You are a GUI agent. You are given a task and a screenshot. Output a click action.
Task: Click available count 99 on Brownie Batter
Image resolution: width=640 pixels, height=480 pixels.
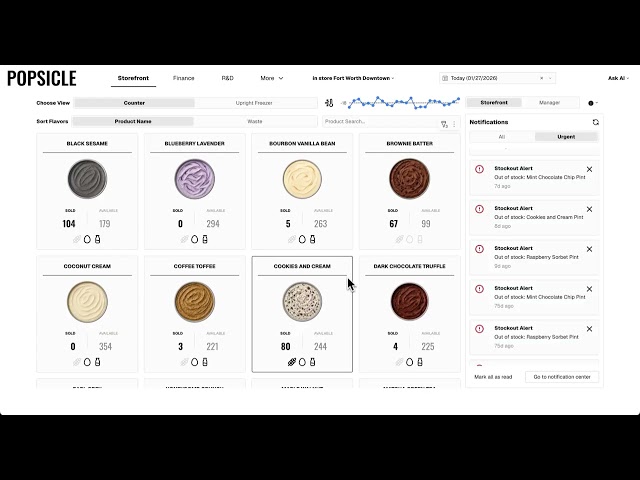click(x=426, y=224)
